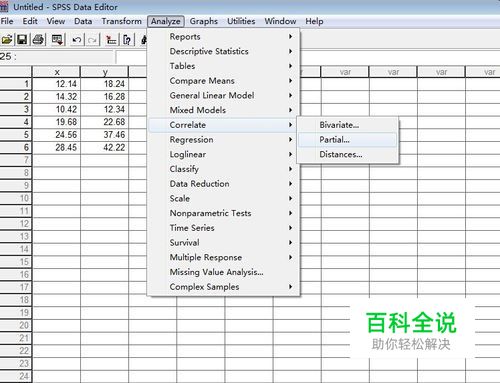Select Partial... in the Correlate submenu
Viewport: 500px width, 383px height.
click(x=348, y=140)
